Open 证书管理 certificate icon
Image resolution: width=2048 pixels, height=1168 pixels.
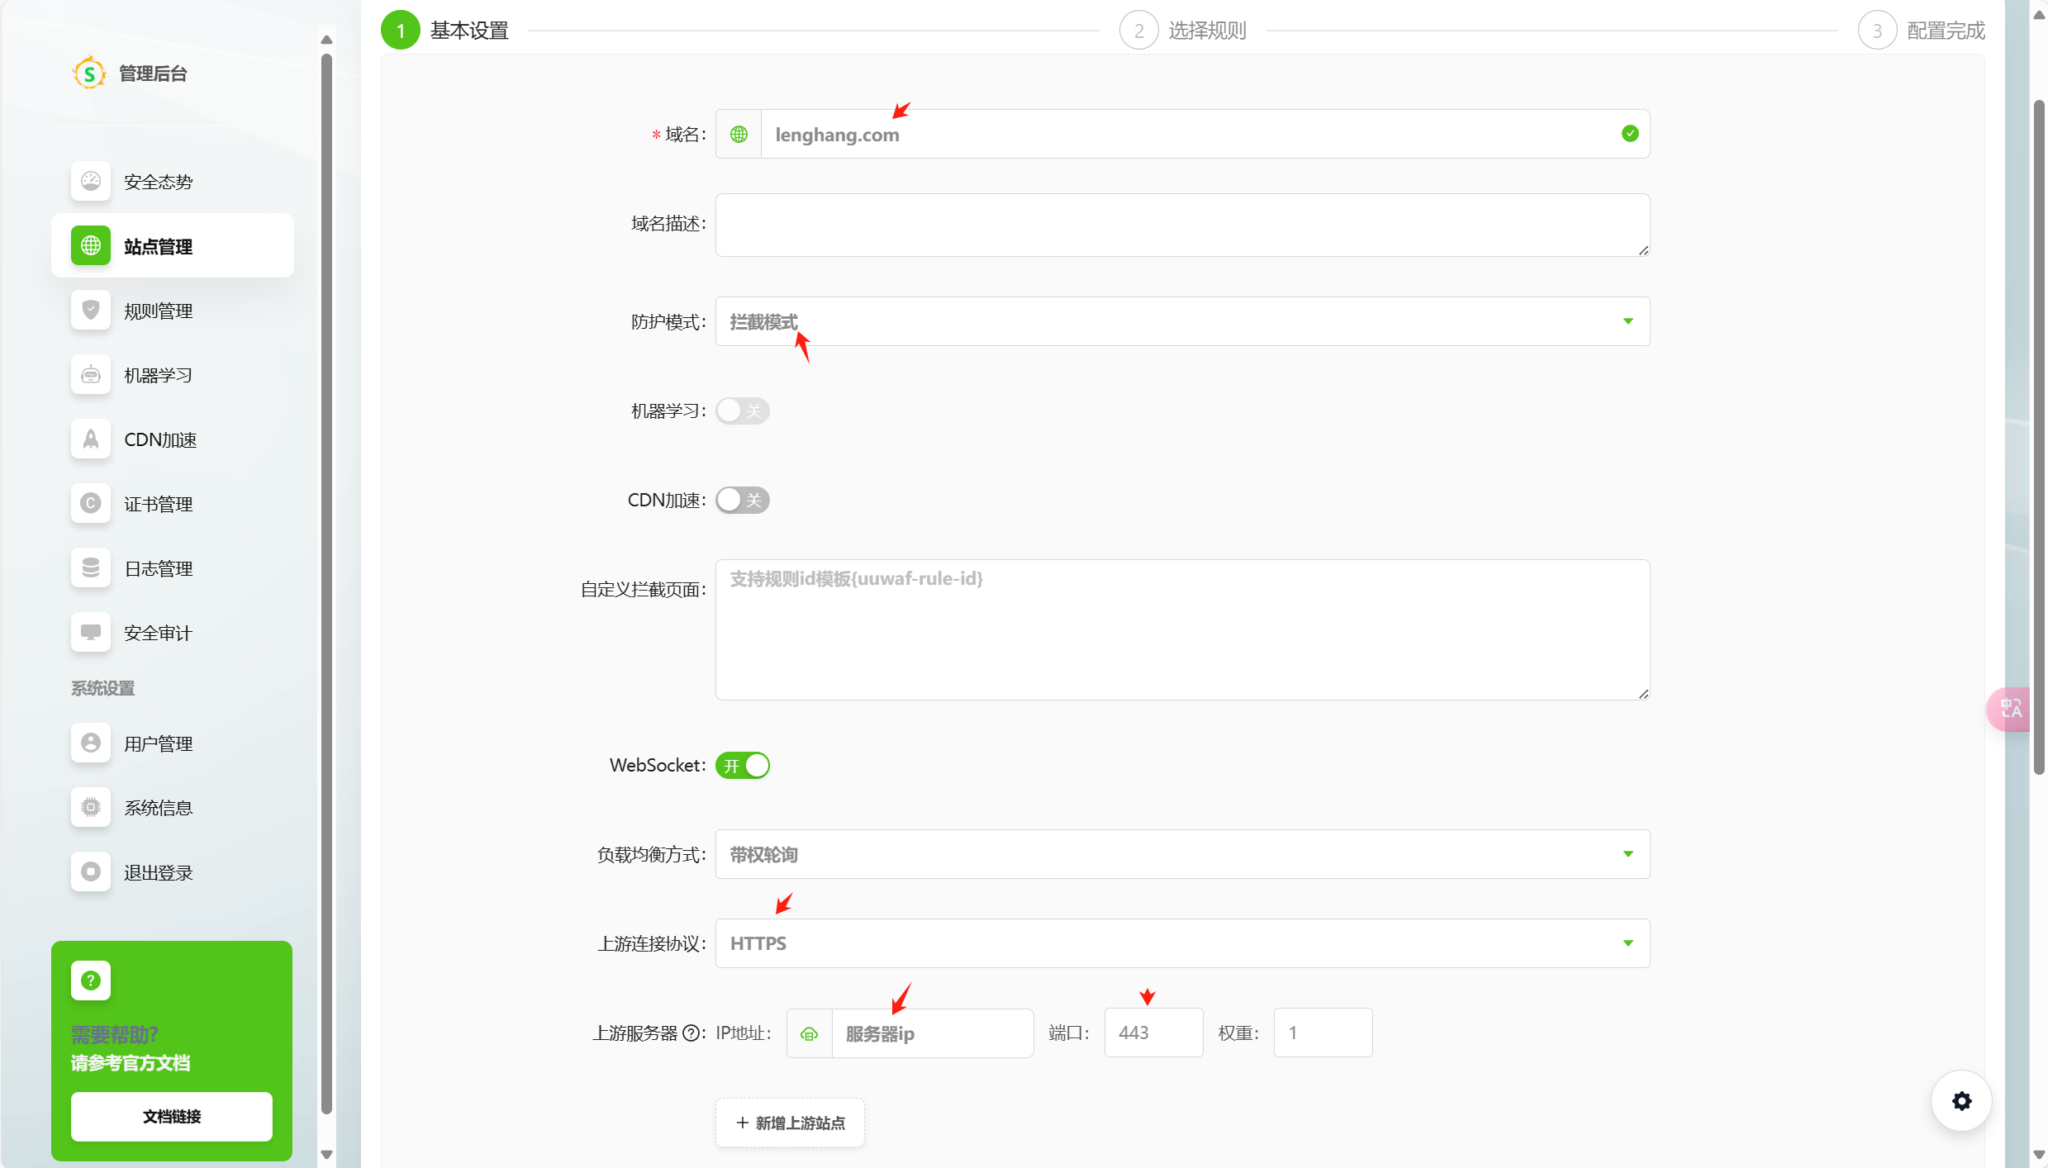point(91,503)
